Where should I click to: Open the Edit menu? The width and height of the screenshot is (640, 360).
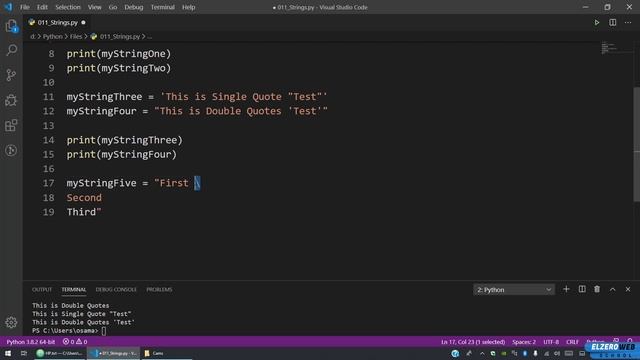click(x=42, y=7)
